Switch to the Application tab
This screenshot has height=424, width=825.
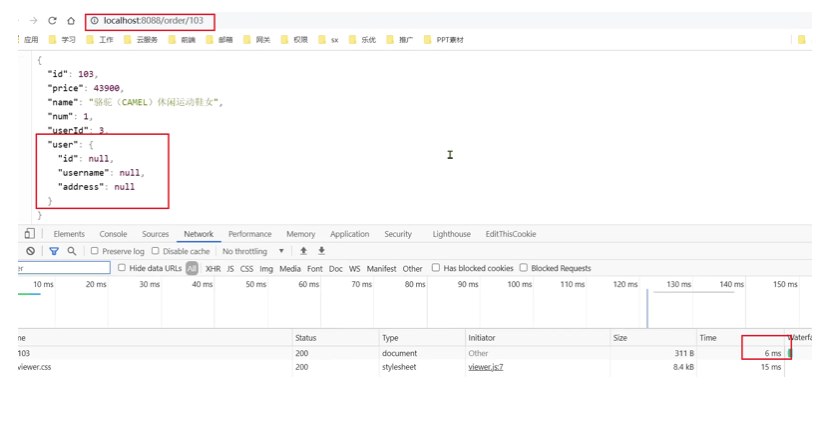pyautogui.click(x=349, y=234)
